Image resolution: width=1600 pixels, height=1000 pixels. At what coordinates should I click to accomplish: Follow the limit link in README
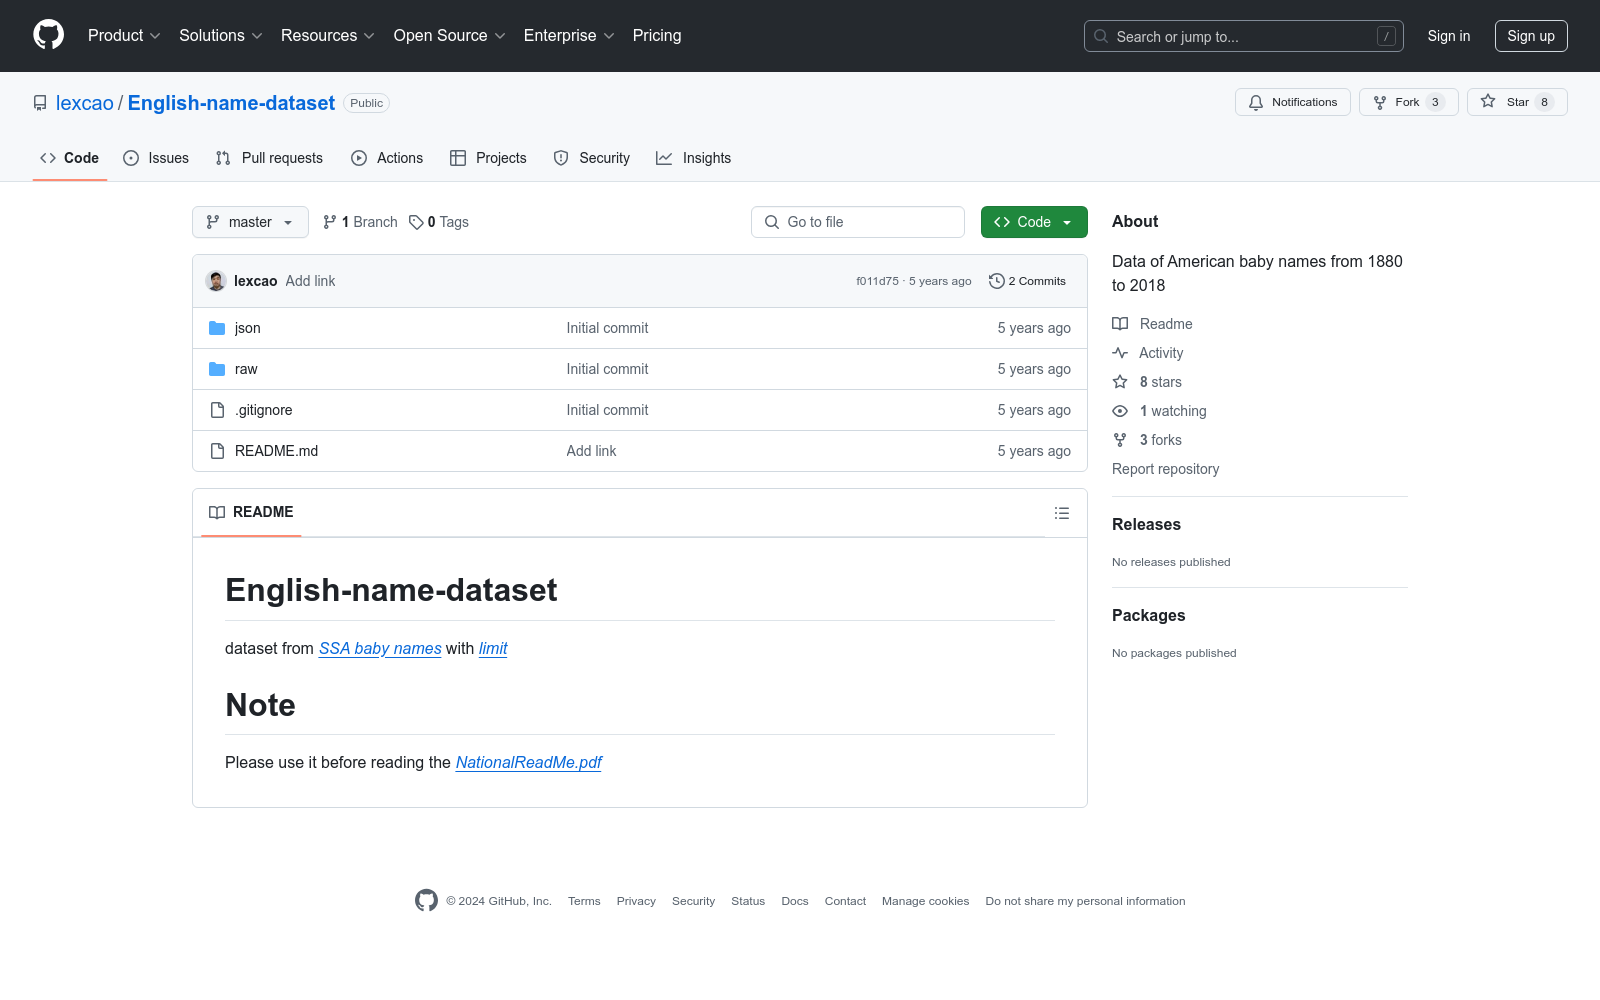tap(493, 648)
